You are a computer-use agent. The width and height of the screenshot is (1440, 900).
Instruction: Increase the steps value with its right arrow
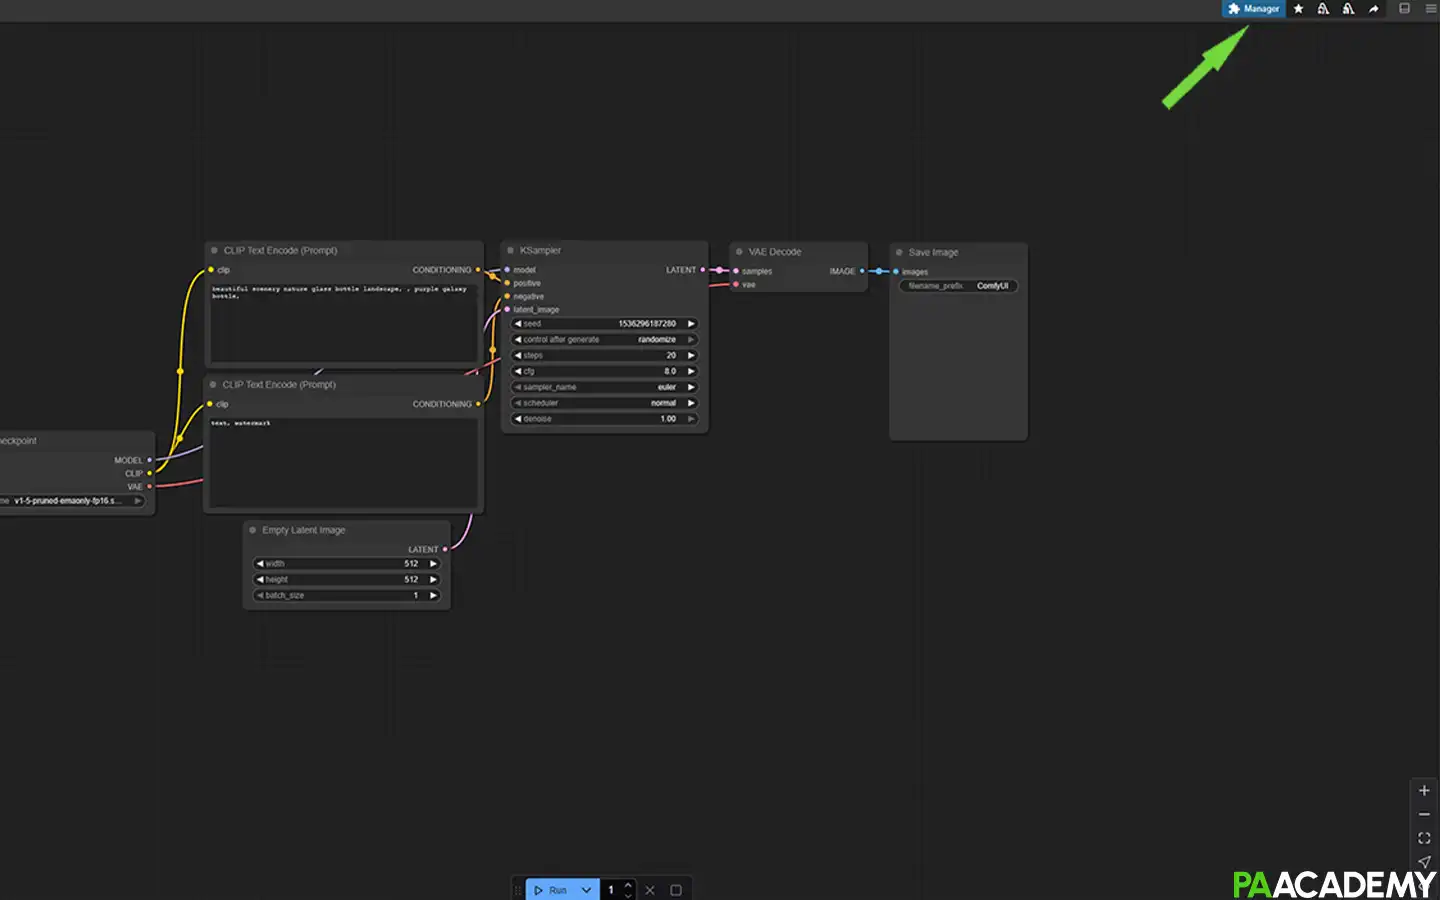click(690, 355)
